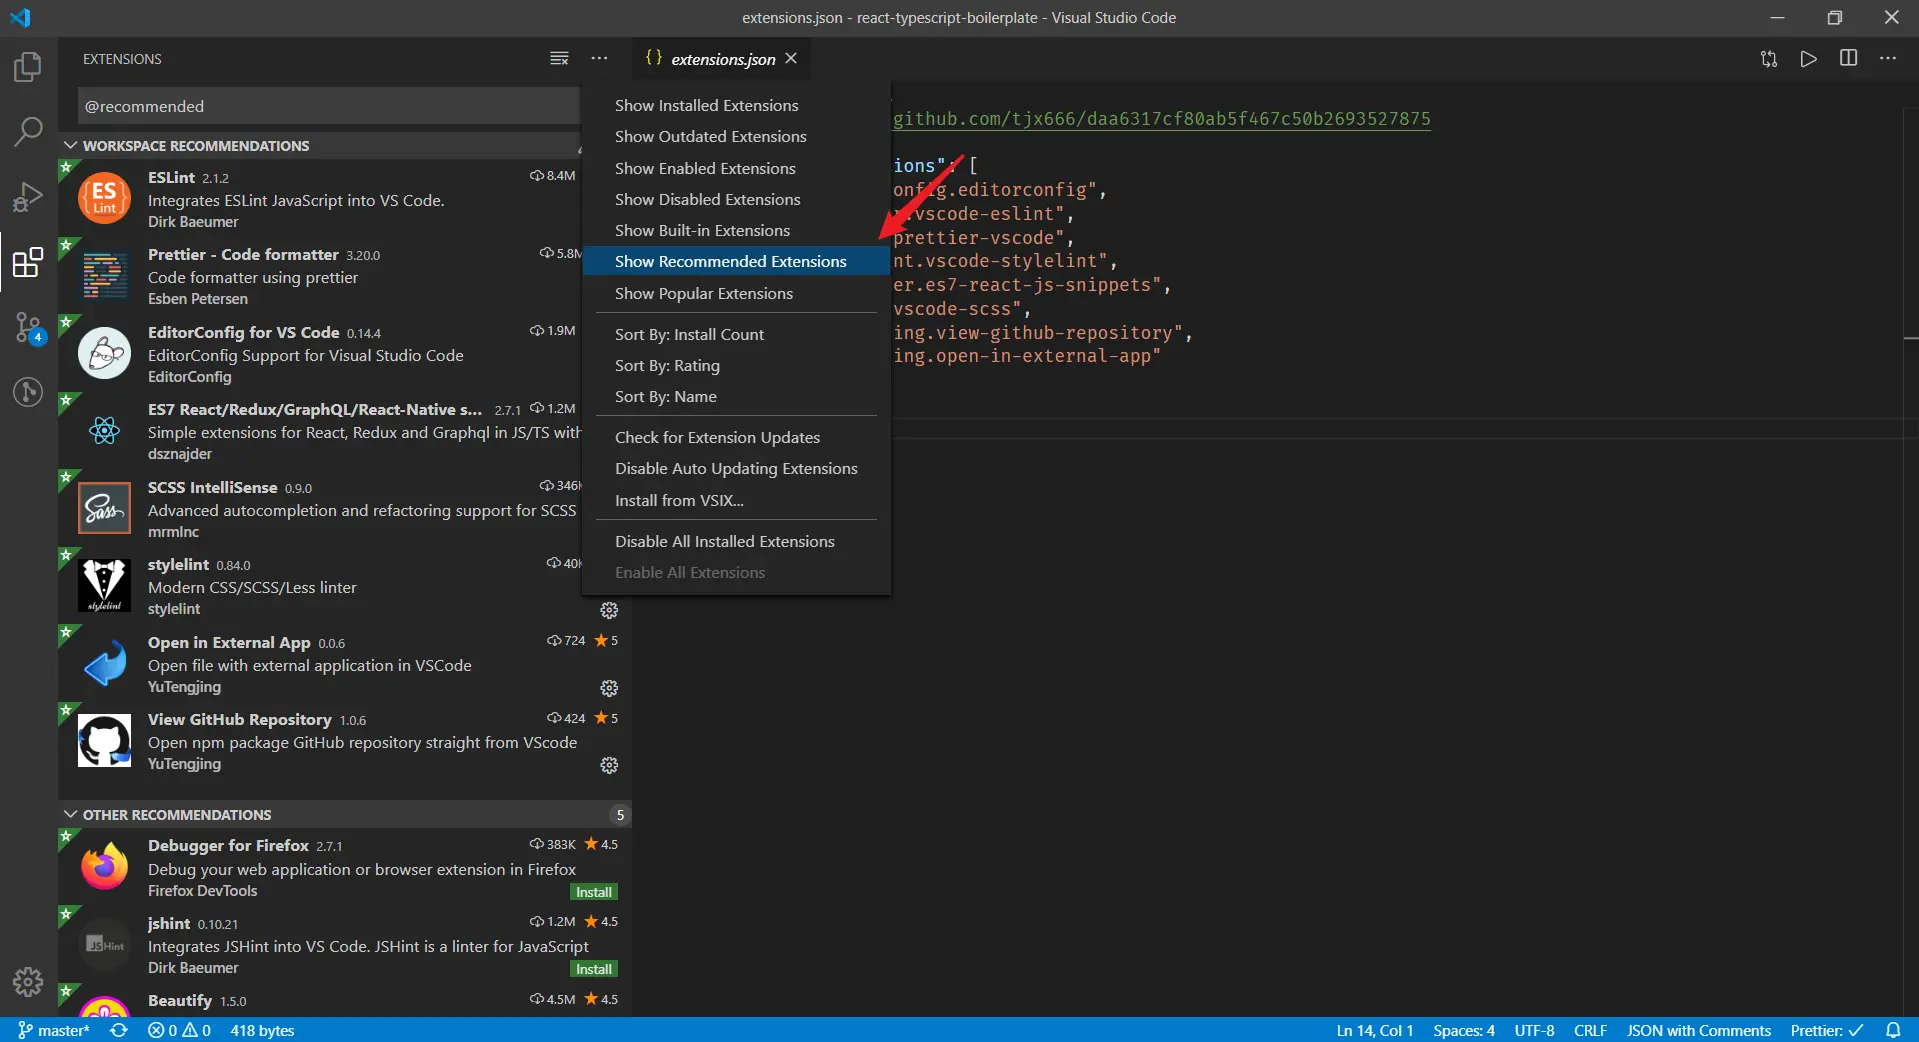Select Sort By: Install Count menu entry
This screenshot has height=1042, width=1919.
[689, 334]
